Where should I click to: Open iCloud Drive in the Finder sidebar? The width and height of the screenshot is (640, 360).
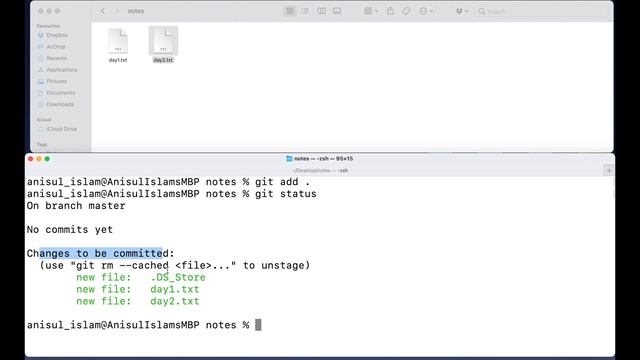click(61, 129)
